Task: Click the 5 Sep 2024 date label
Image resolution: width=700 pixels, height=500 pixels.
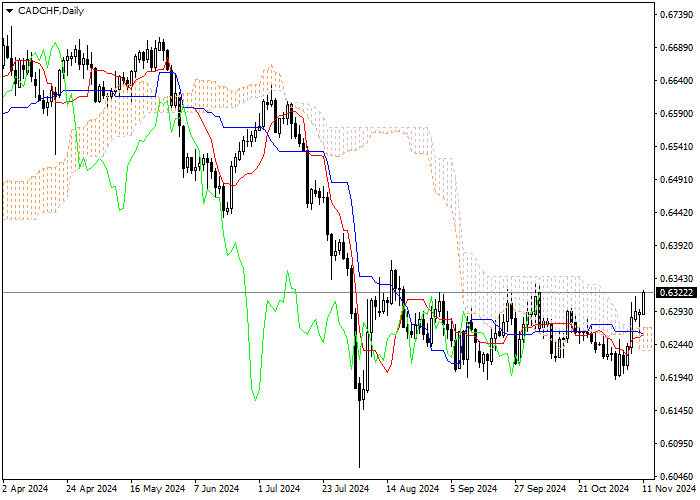Action: tap(474, 489)
